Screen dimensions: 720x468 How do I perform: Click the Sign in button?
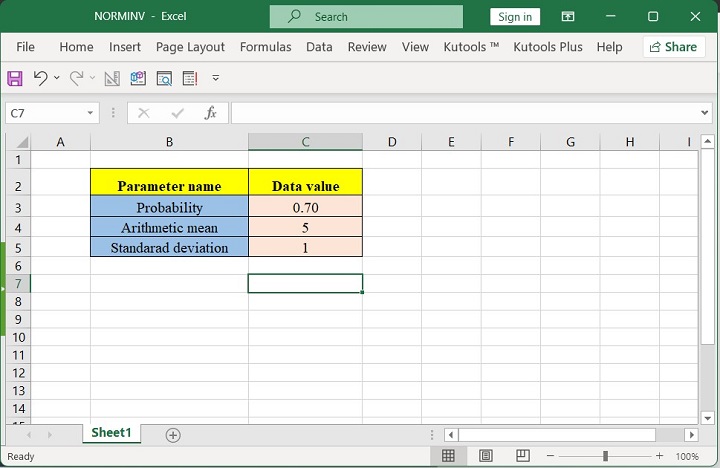(x=515, y=17)
